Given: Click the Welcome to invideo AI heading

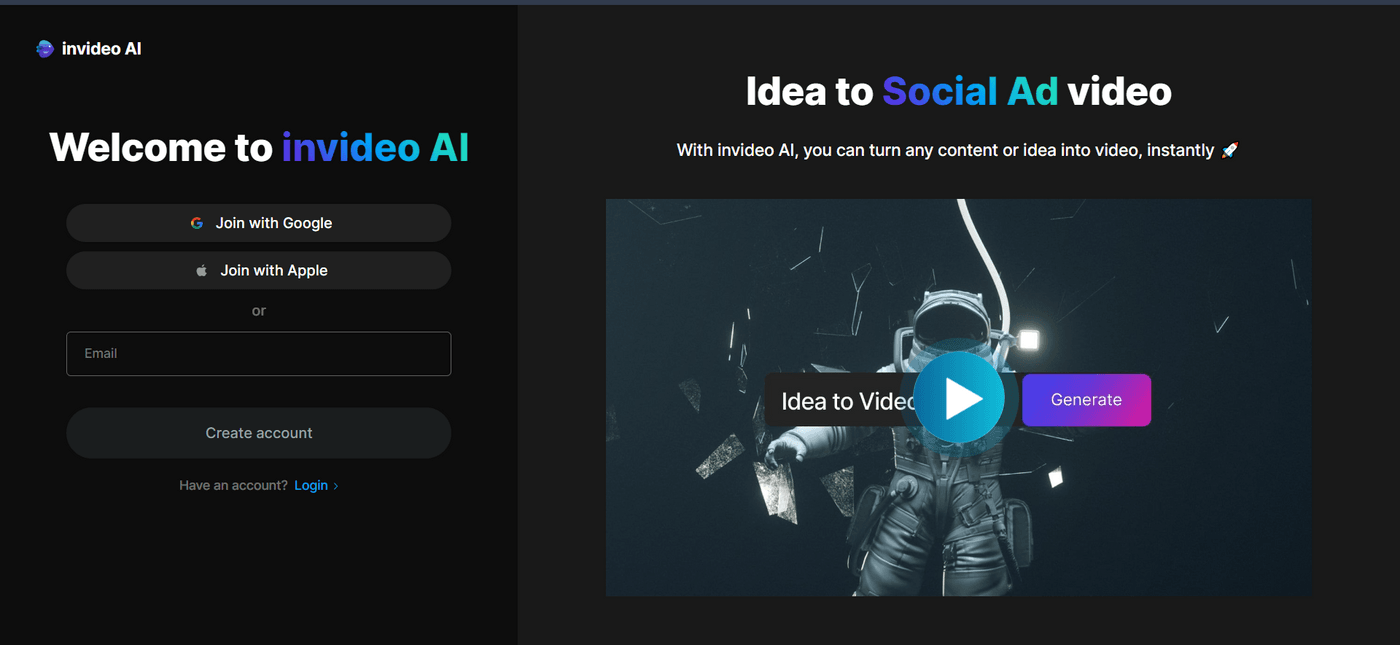Looking at the screenshot, I should pyautogui.click(x=259, y=147).
